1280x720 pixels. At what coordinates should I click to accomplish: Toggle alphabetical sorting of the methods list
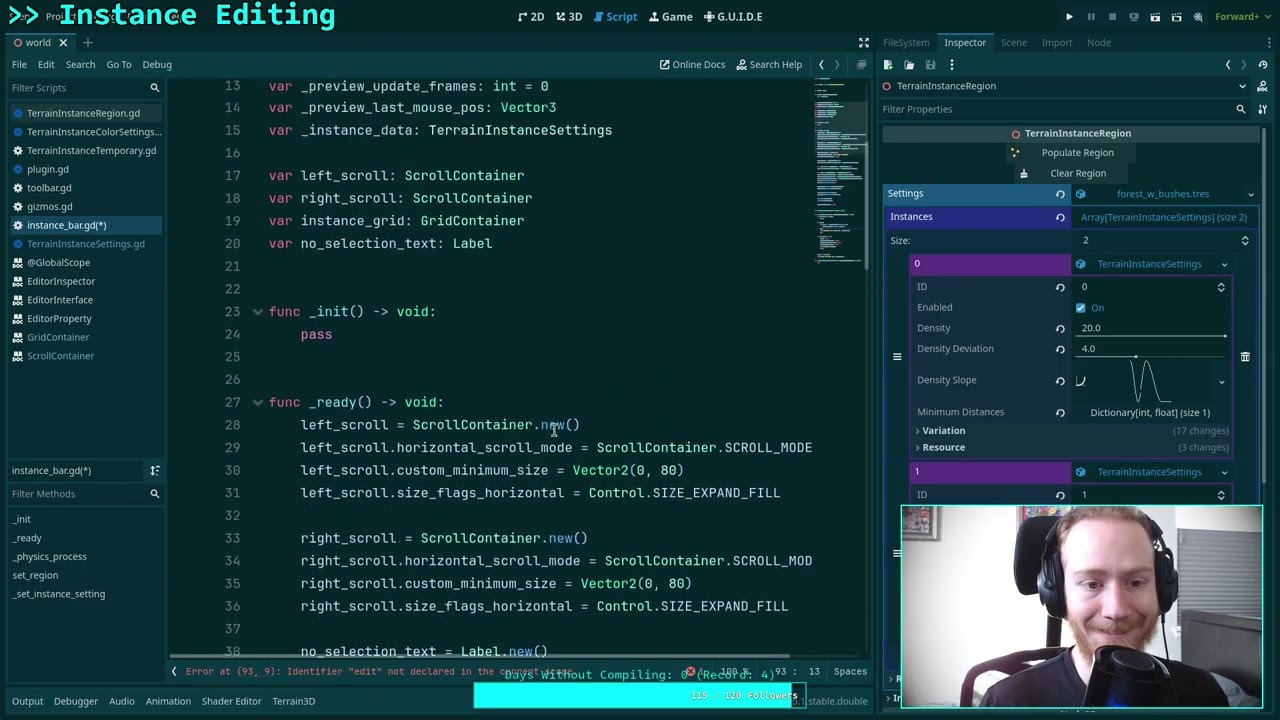click(155, 471)
